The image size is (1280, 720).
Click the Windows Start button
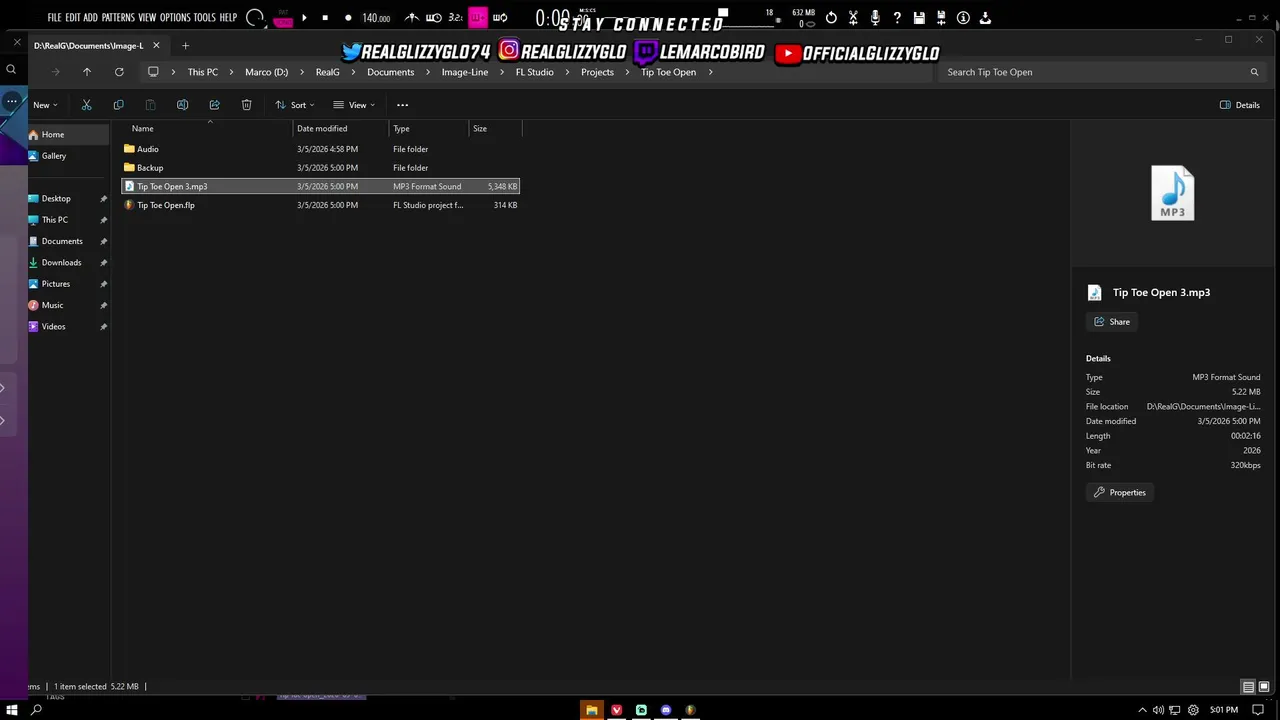click(12, 710)
